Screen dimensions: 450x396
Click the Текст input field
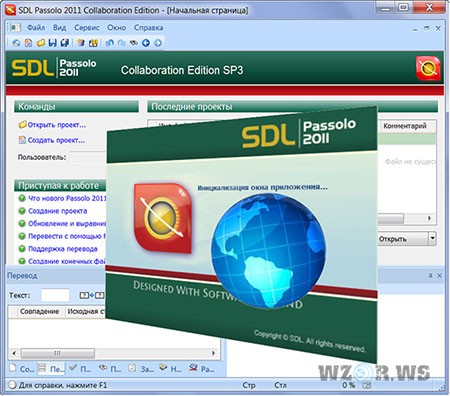[x=55, y=295]
